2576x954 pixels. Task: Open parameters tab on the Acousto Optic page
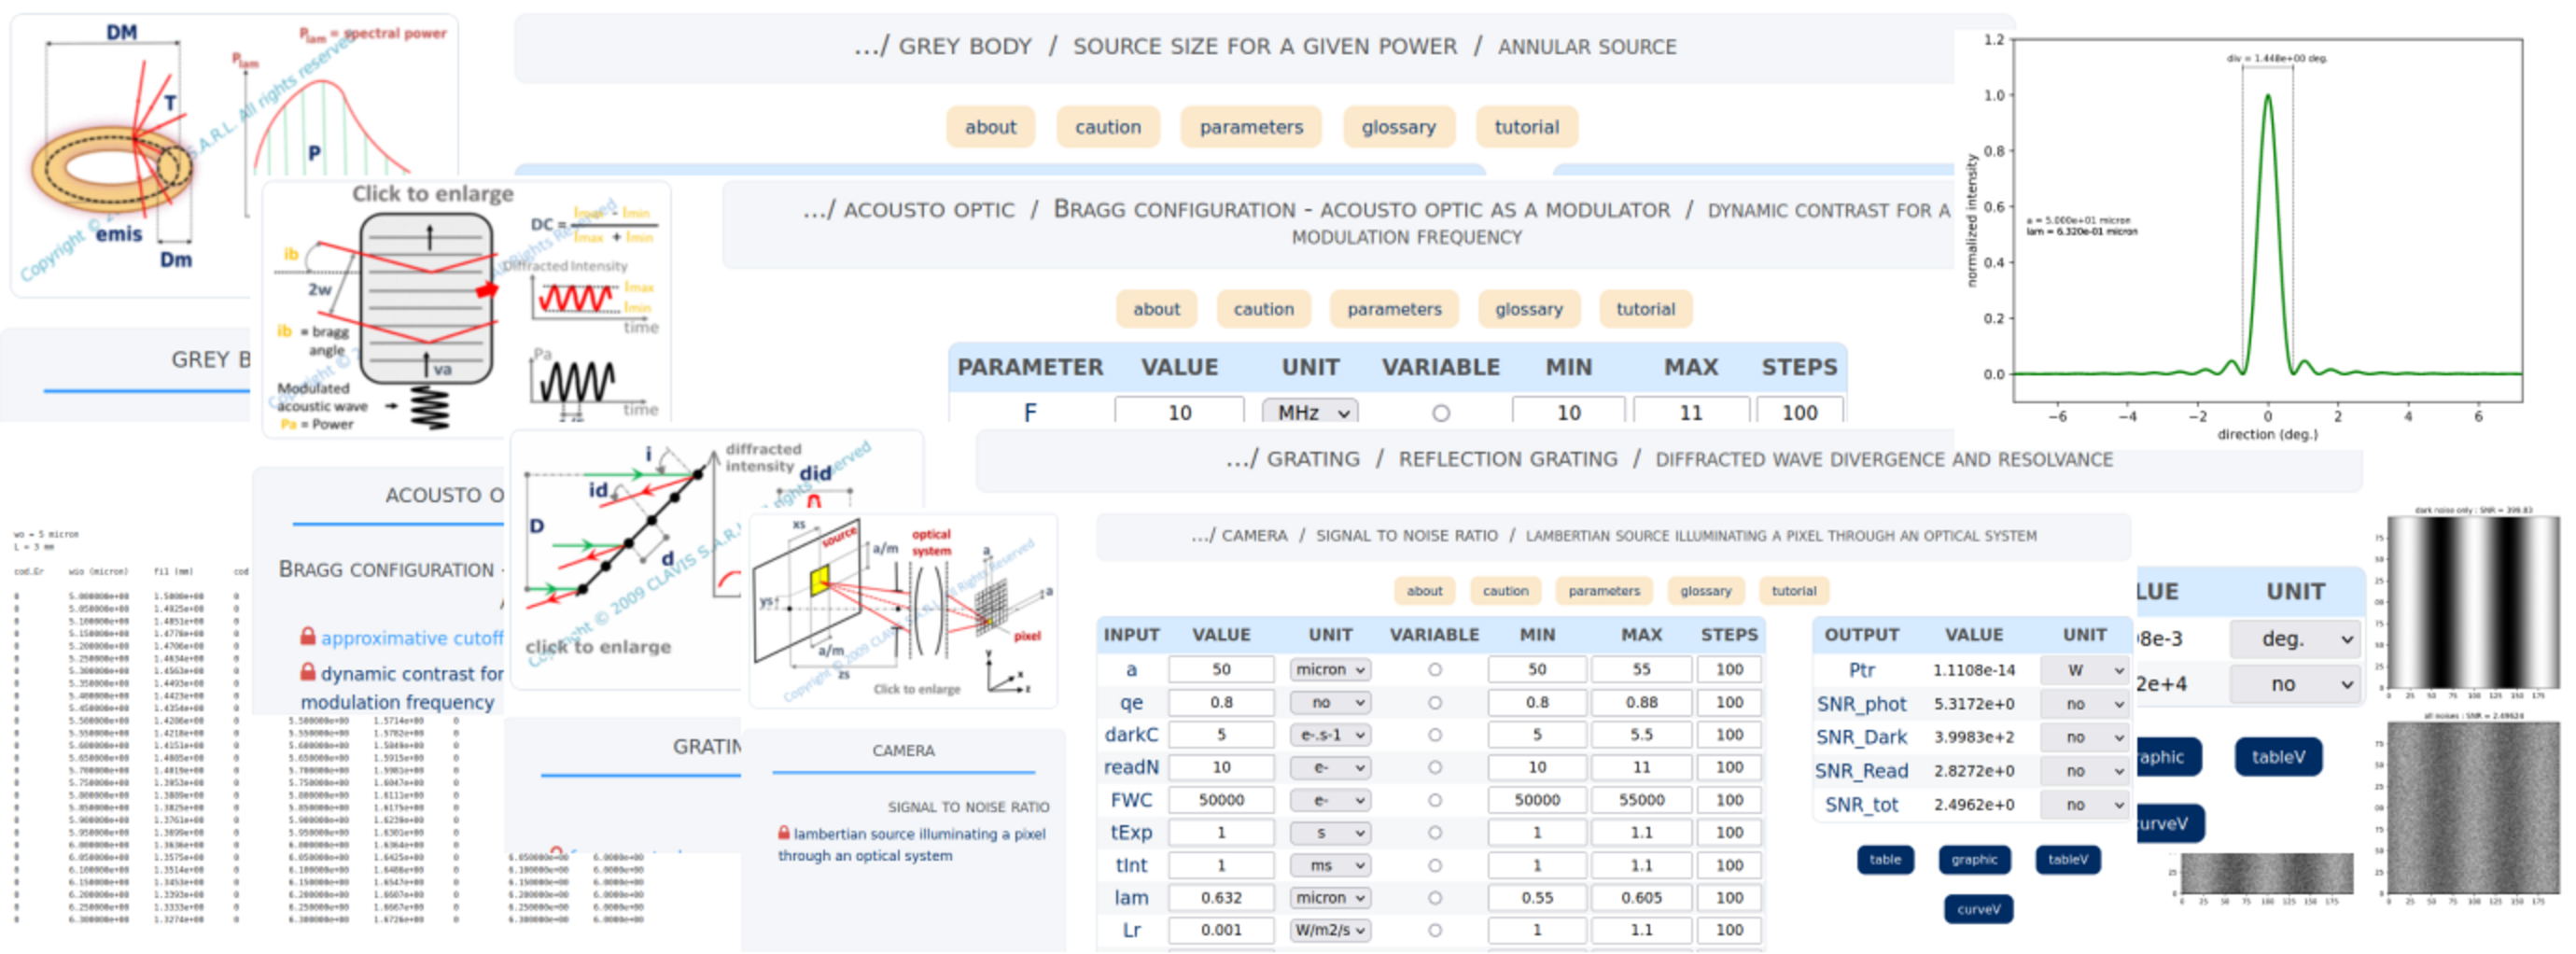(1394, 309)
